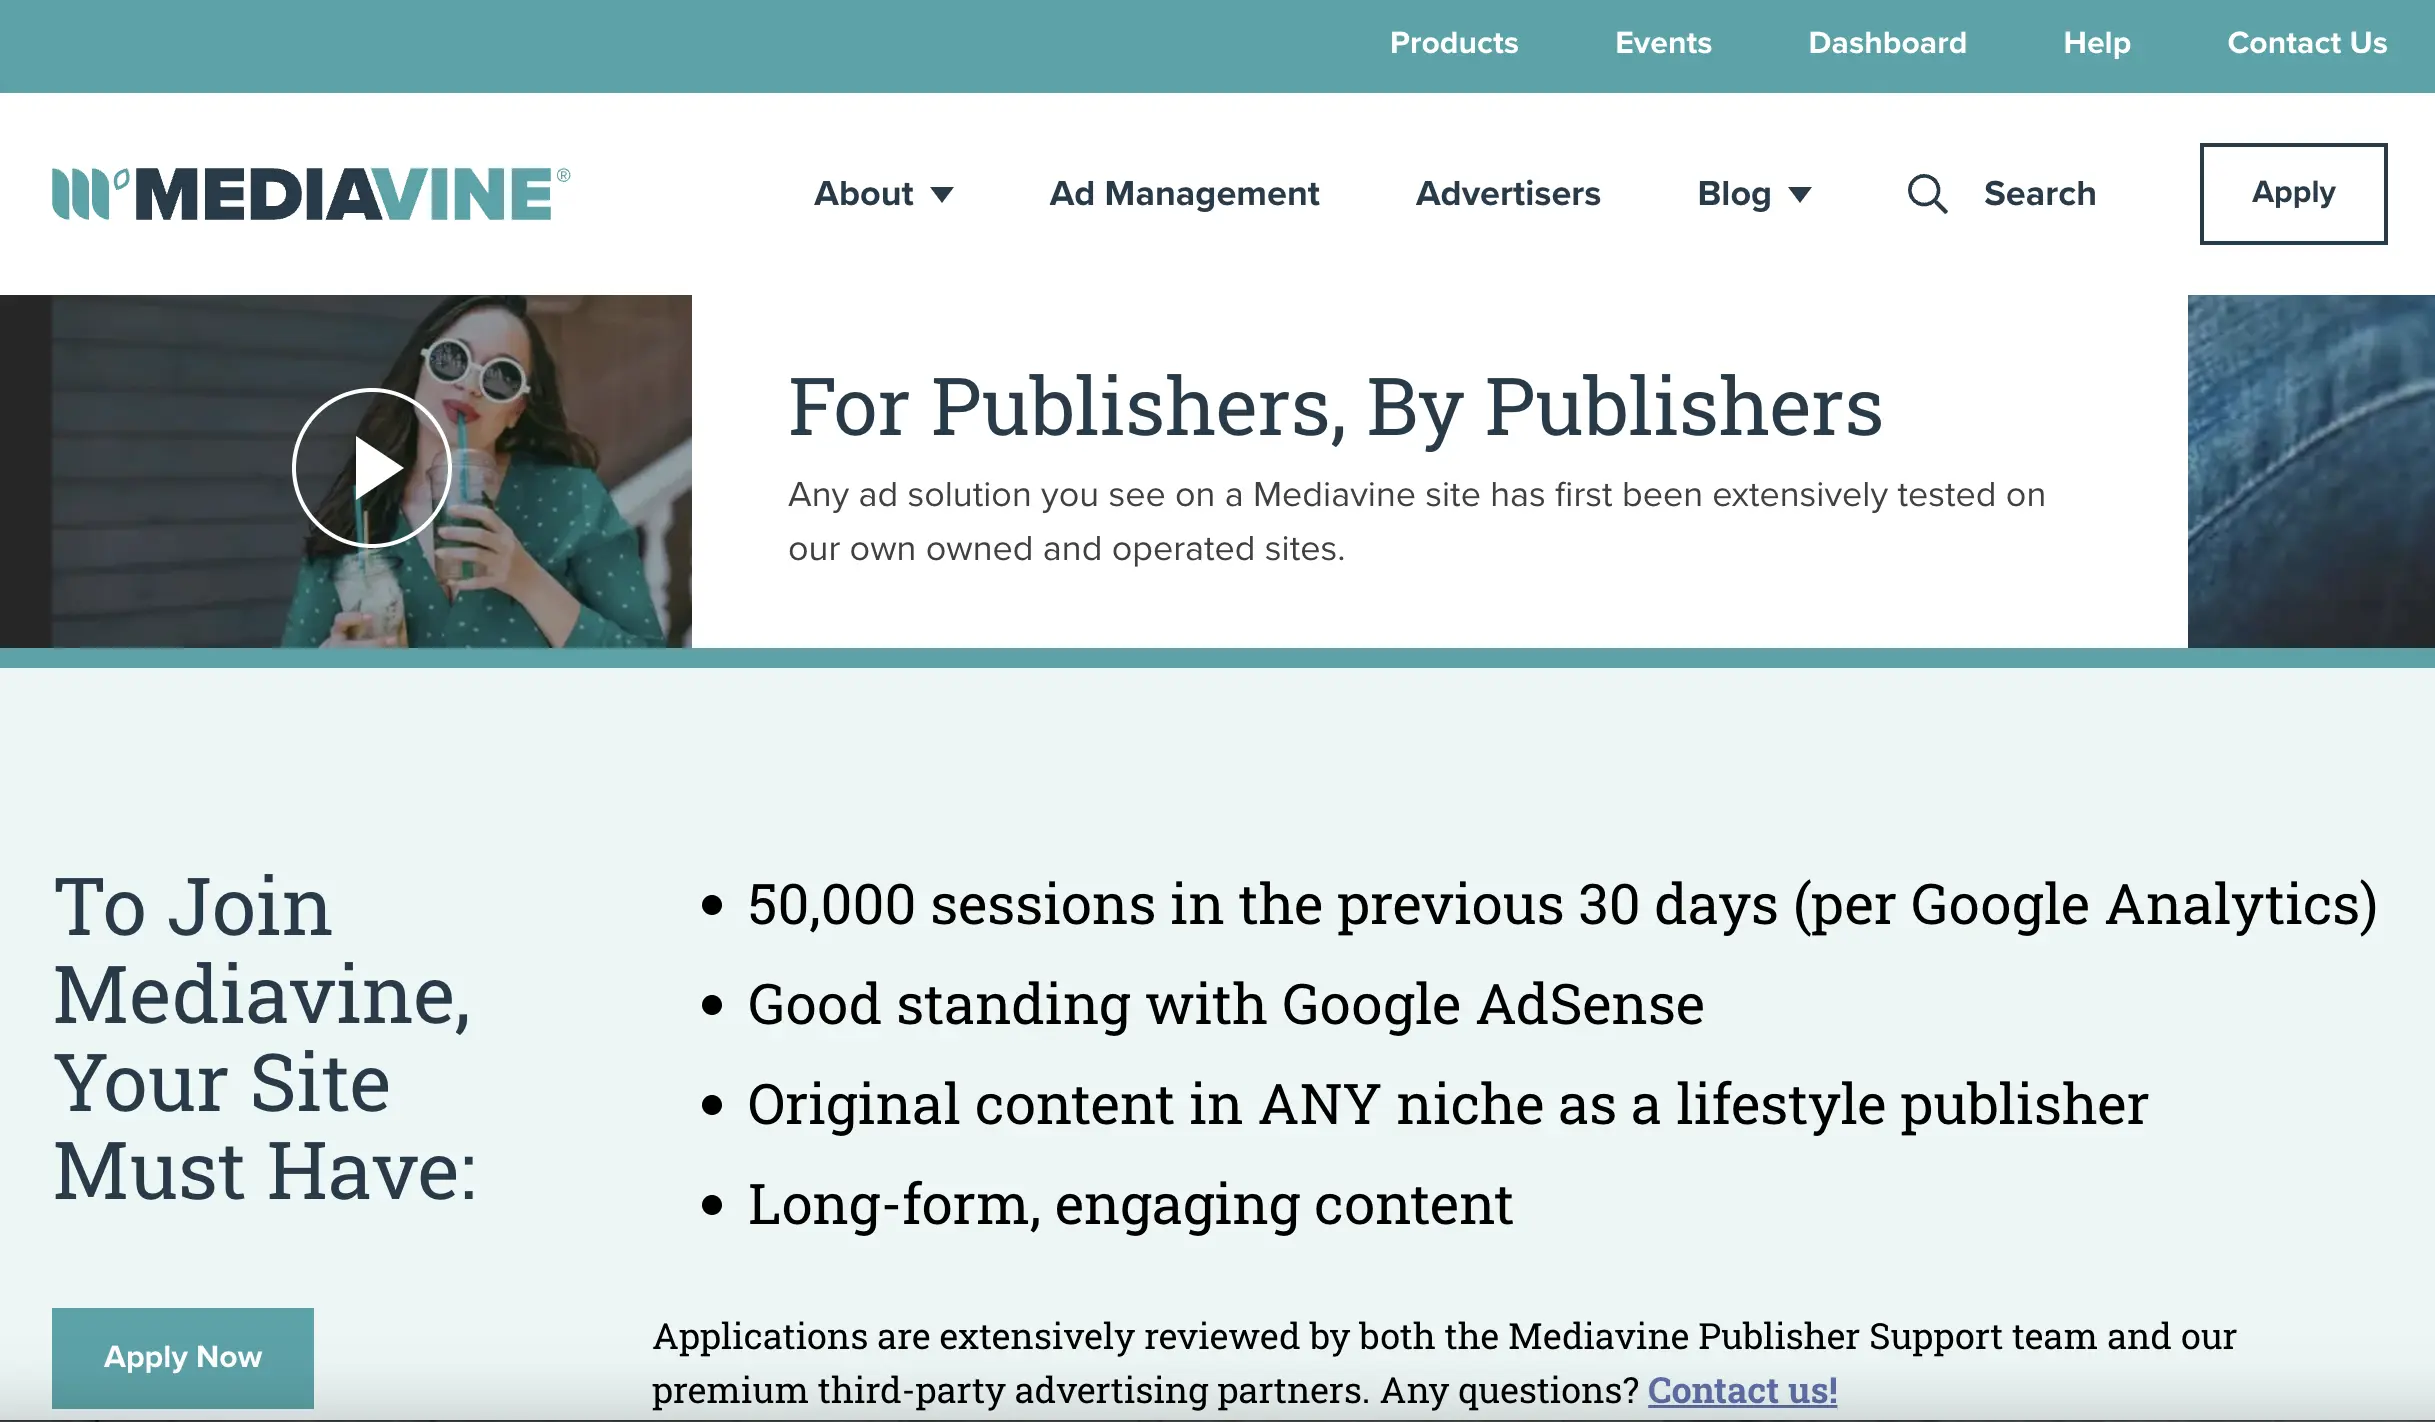This screenshot has width=2435, height=1422.
Task: Play the video with the circular play button
Action: point(372,468)
